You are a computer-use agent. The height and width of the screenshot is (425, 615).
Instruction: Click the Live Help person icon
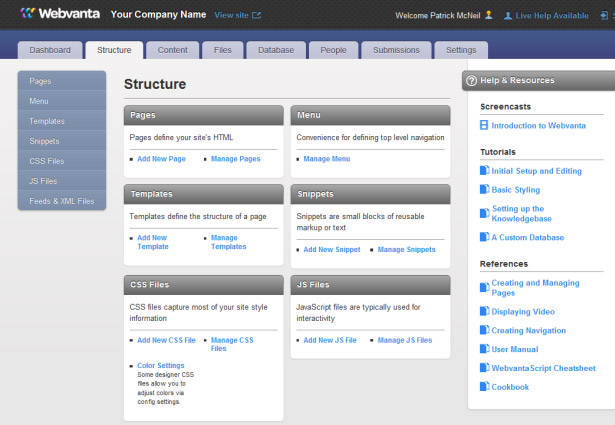point(508,16)
